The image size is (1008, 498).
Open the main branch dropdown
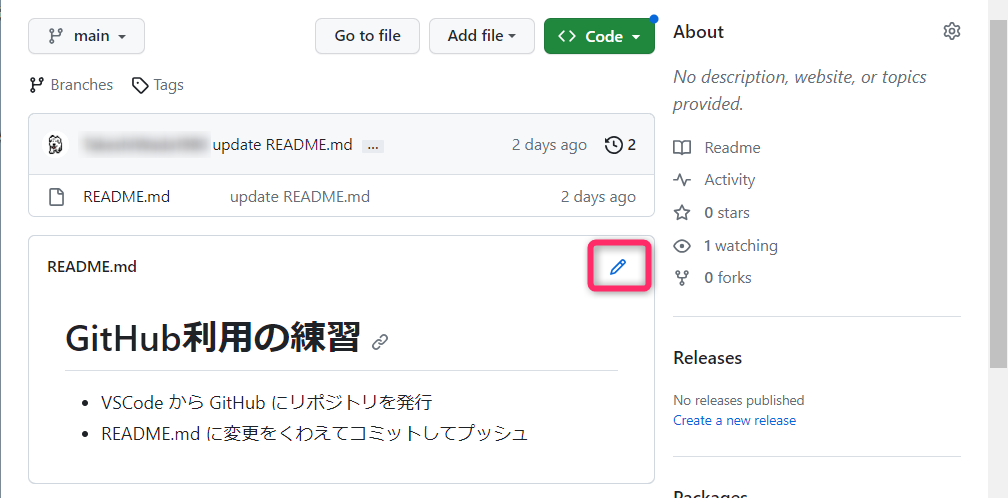click(87, 36)
